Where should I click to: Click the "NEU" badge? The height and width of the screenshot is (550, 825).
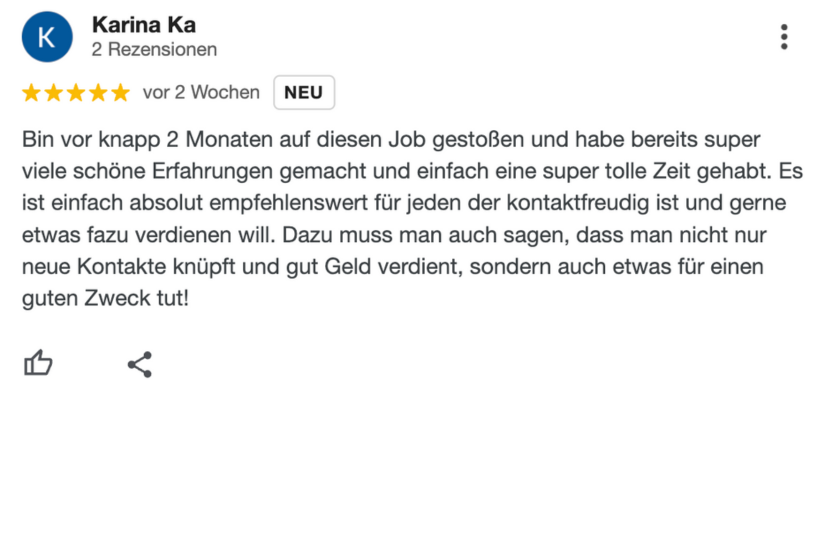tap(303, 93)
